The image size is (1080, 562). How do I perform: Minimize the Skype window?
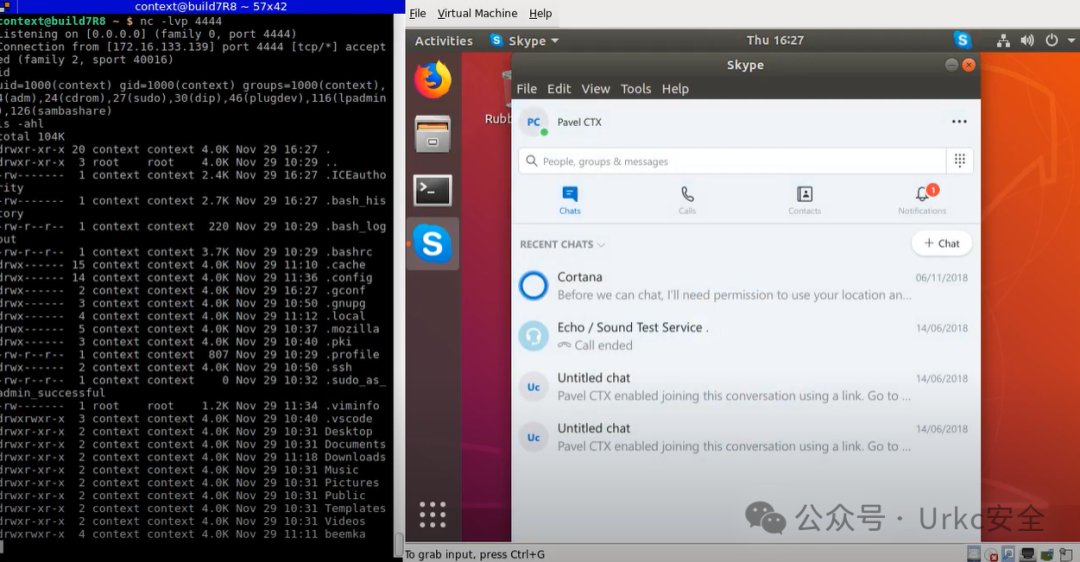click(951, 65)
